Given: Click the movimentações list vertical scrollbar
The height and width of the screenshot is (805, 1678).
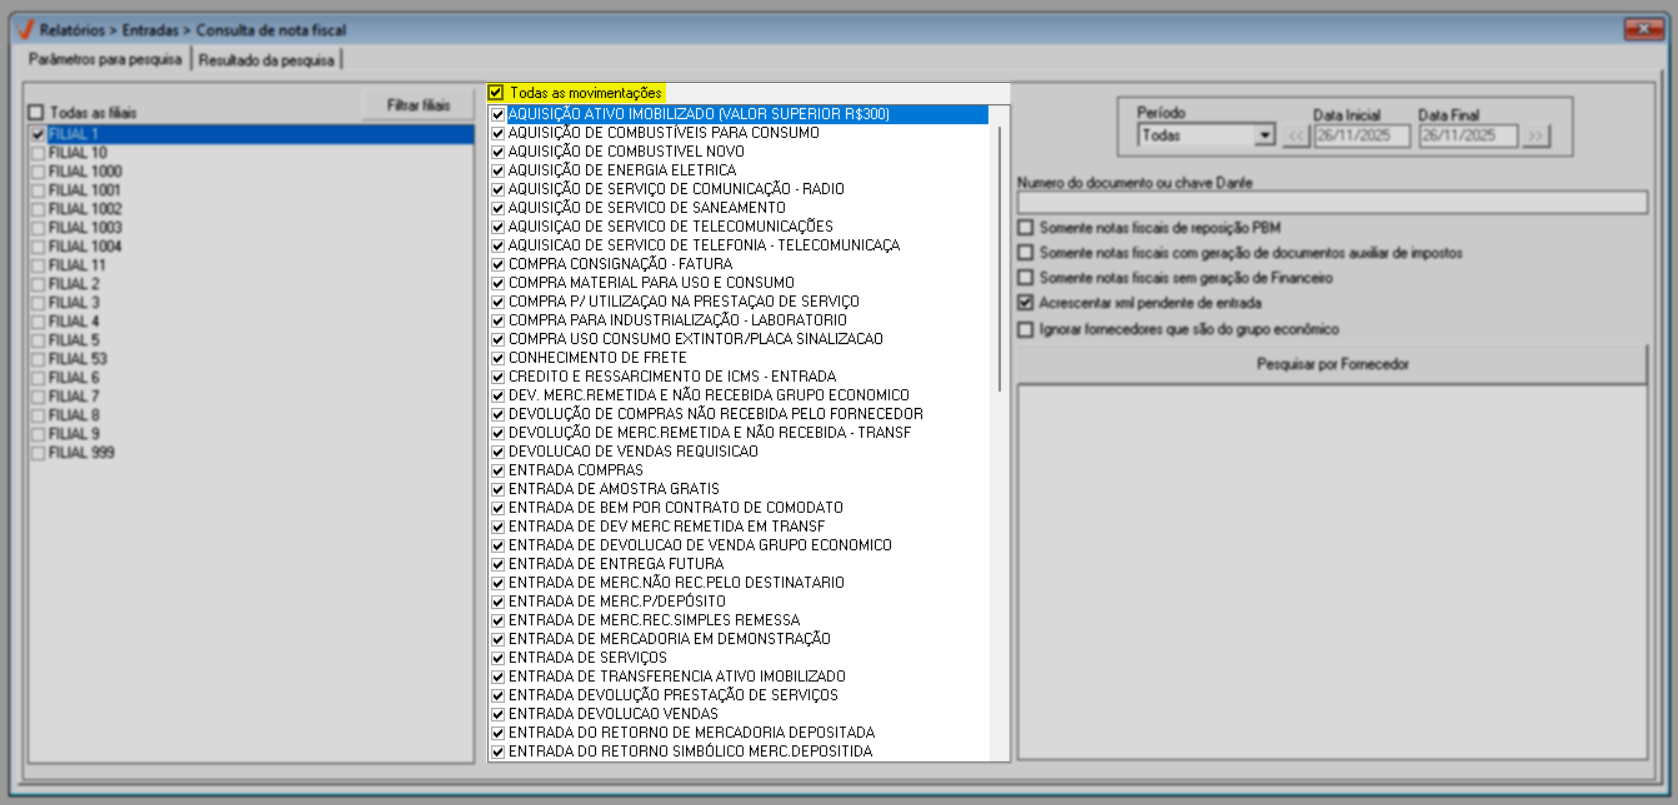Looking at the screenshot, I should click(x=999, y=258).
